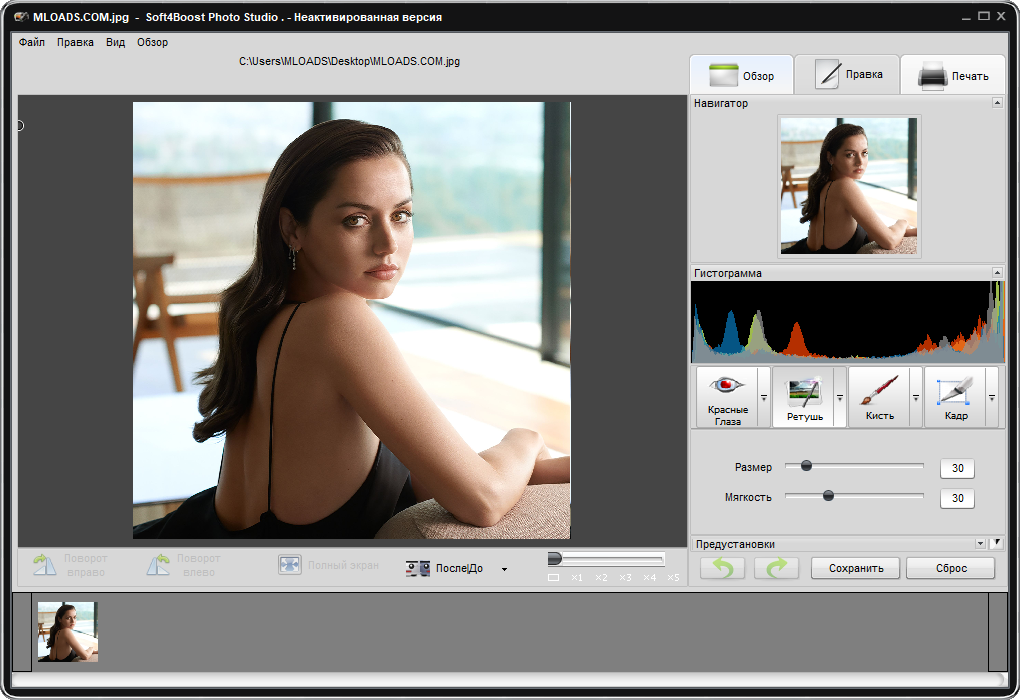The image size is (1020, 700).
Task: Click the histogram graph
Action: click(x=848, y=321)
